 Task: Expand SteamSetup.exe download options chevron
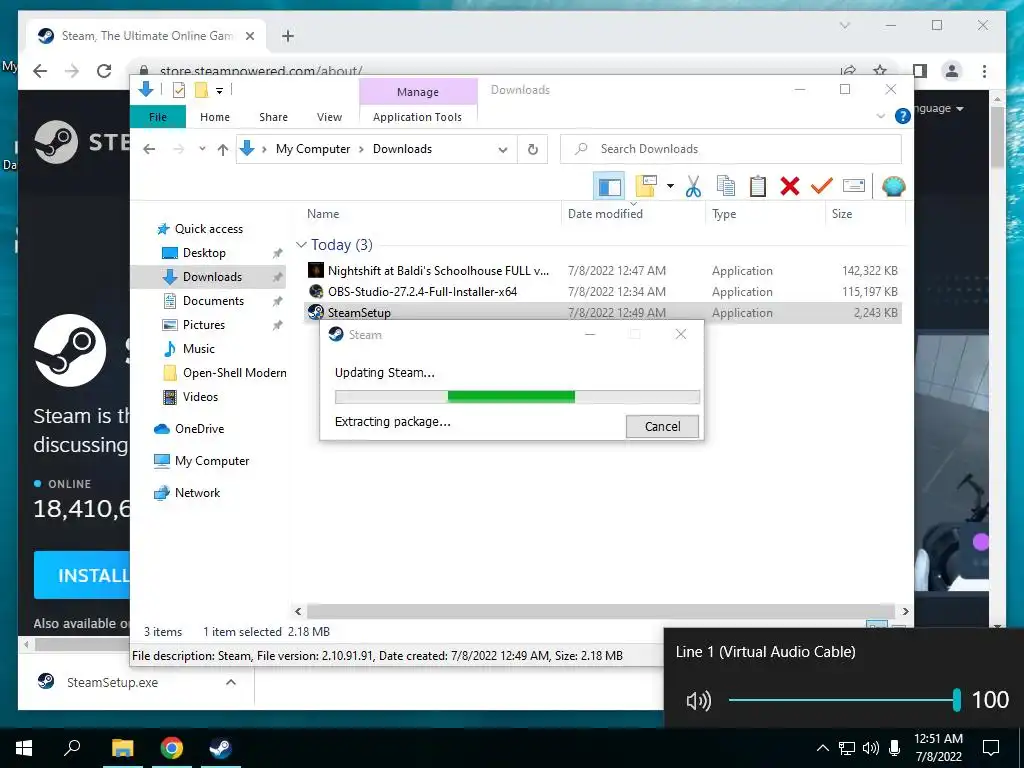pyautogui.click(x=231, y=682)
